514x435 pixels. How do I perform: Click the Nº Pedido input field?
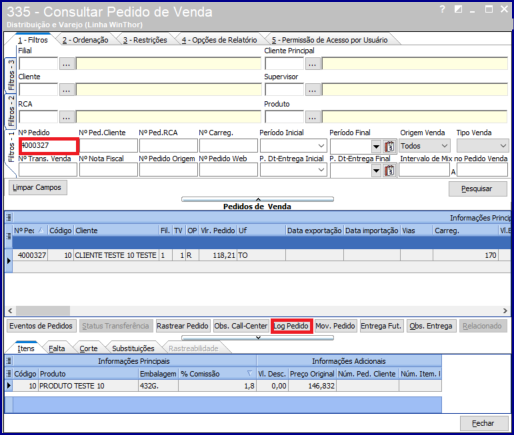[x=48, y=146]
